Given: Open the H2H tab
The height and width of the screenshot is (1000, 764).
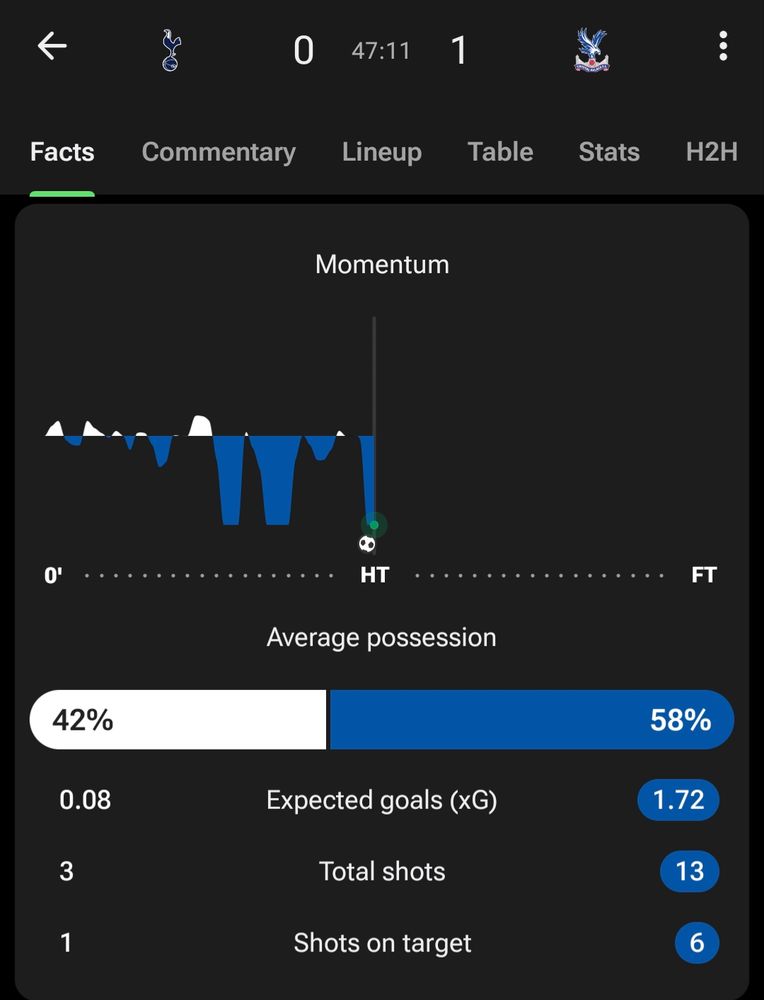Looking at the screenshot, I should [712, 152].
